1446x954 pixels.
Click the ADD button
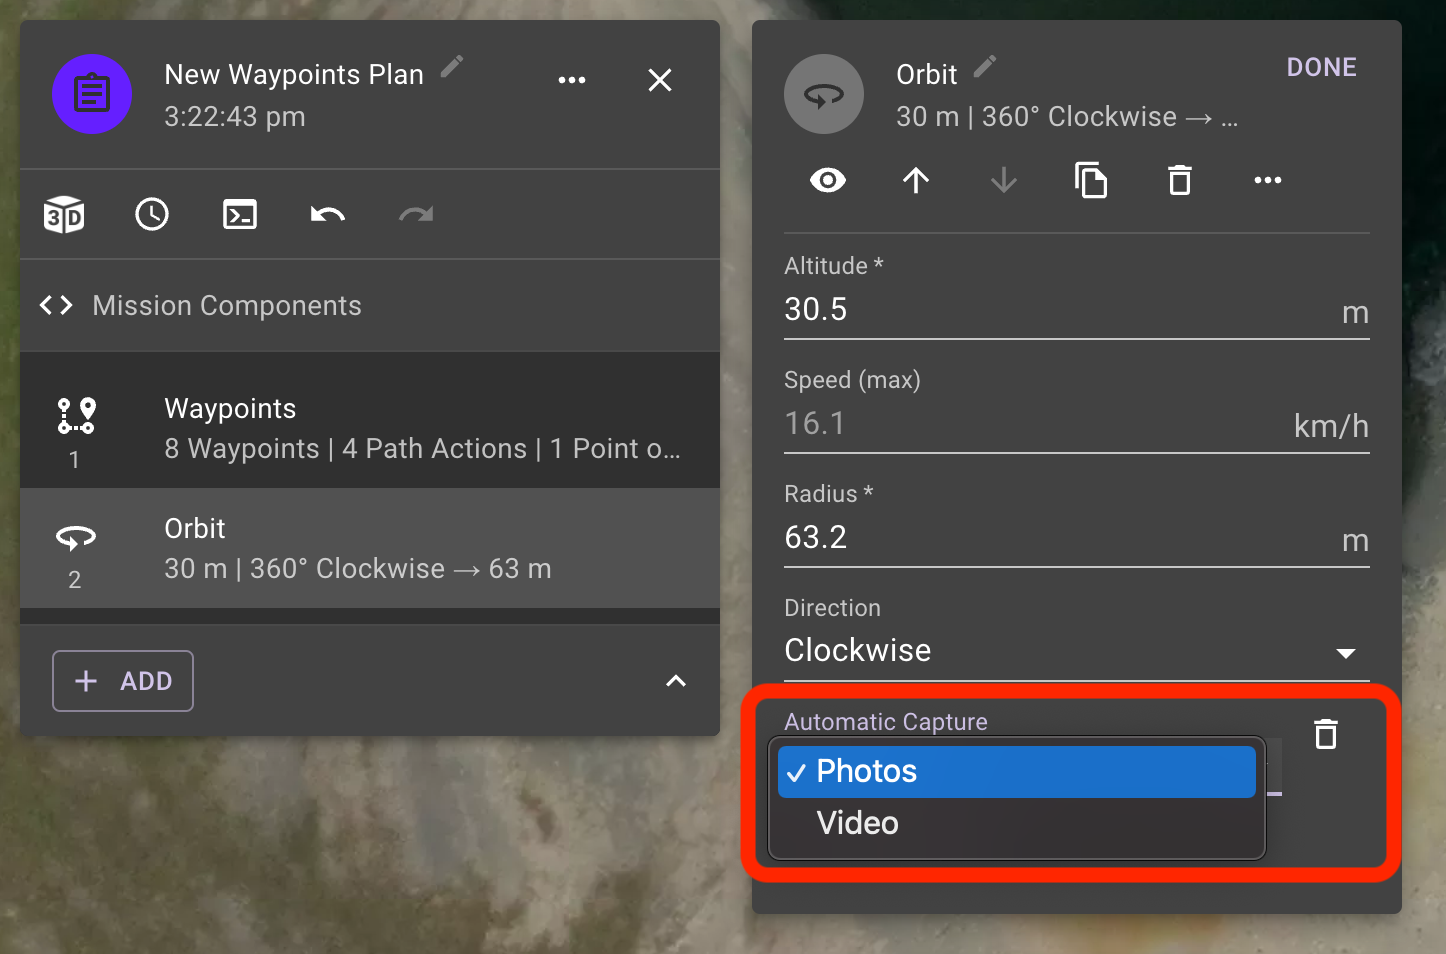click(x=122, y=681)
